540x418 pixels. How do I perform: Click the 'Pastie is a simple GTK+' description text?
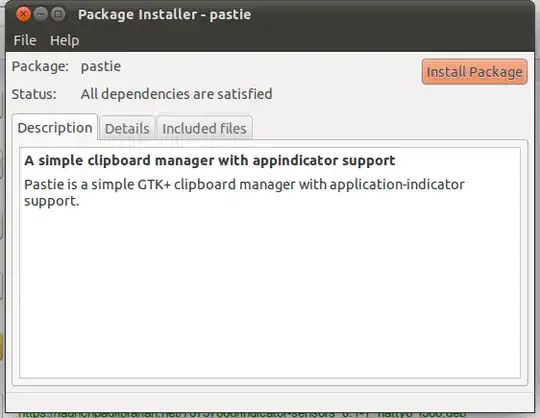(x=244, y=192)
